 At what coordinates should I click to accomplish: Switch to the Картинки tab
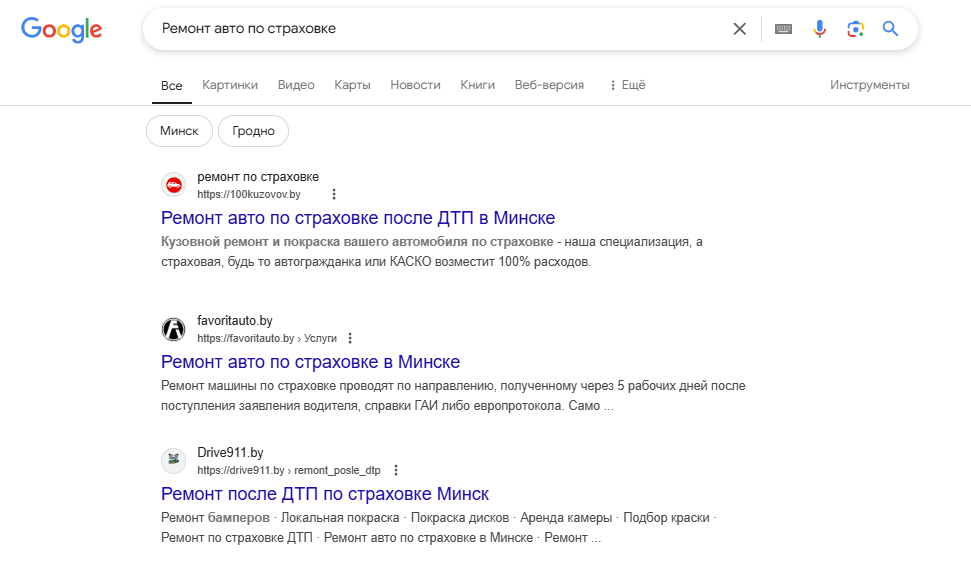click(230, 85)
